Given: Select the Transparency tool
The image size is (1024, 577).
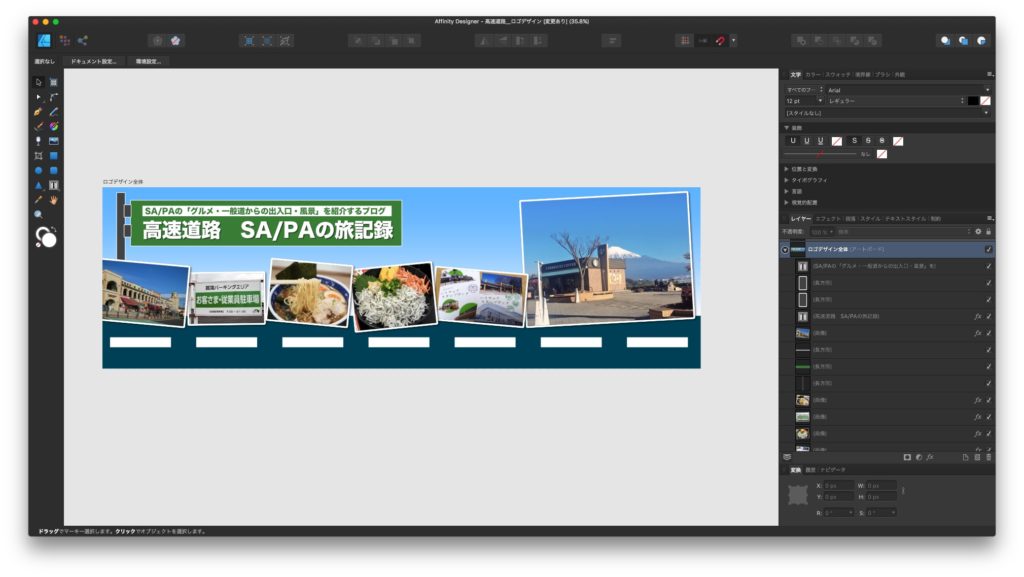Looking at the screenshot, I should point(39,141).
